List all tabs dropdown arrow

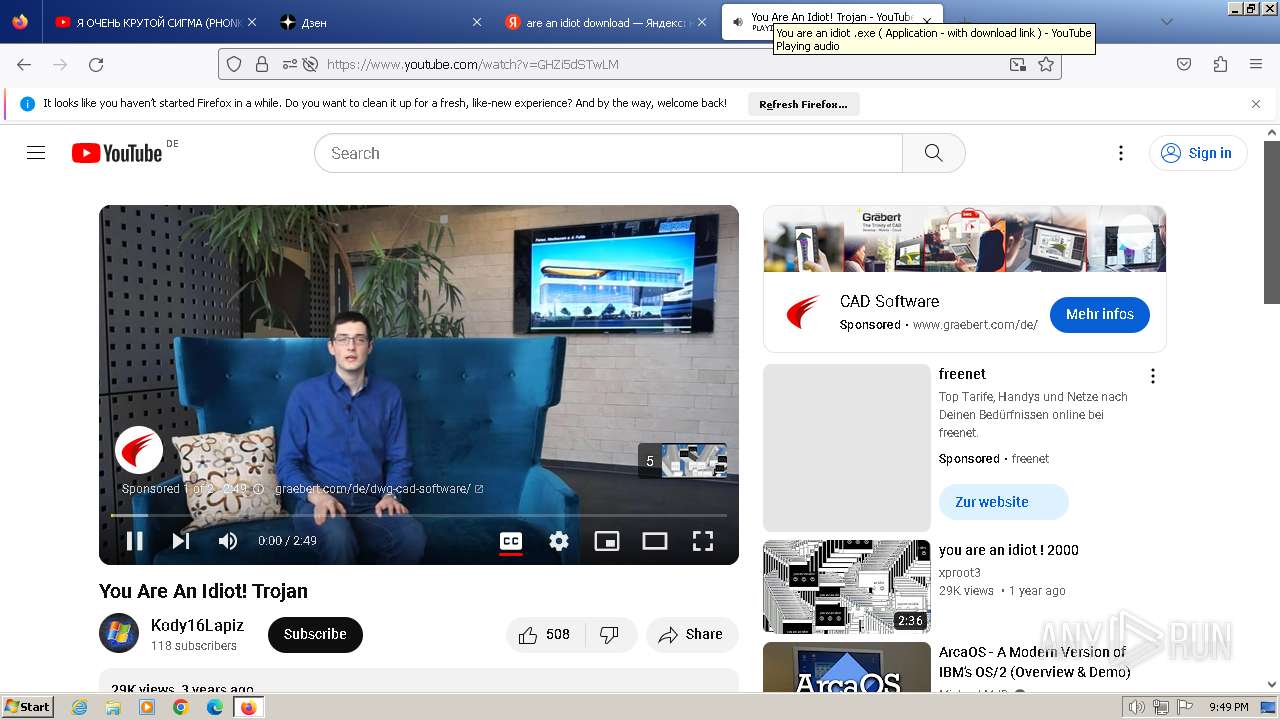point(1166,22)
